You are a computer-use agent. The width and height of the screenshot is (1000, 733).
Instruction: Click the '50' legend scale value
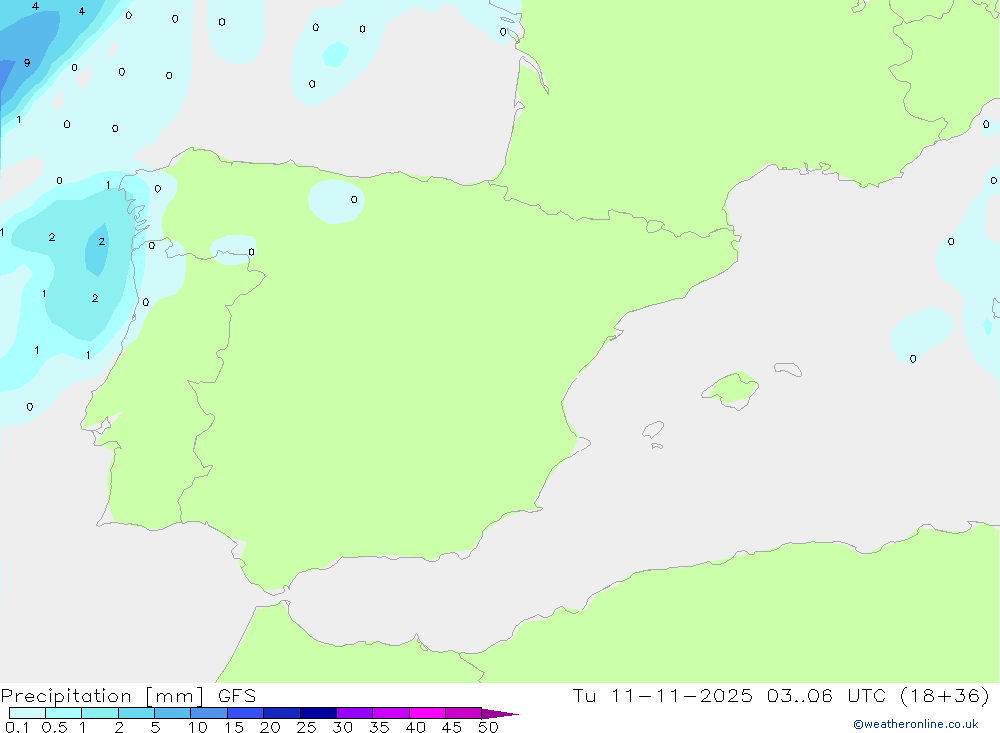489,727
